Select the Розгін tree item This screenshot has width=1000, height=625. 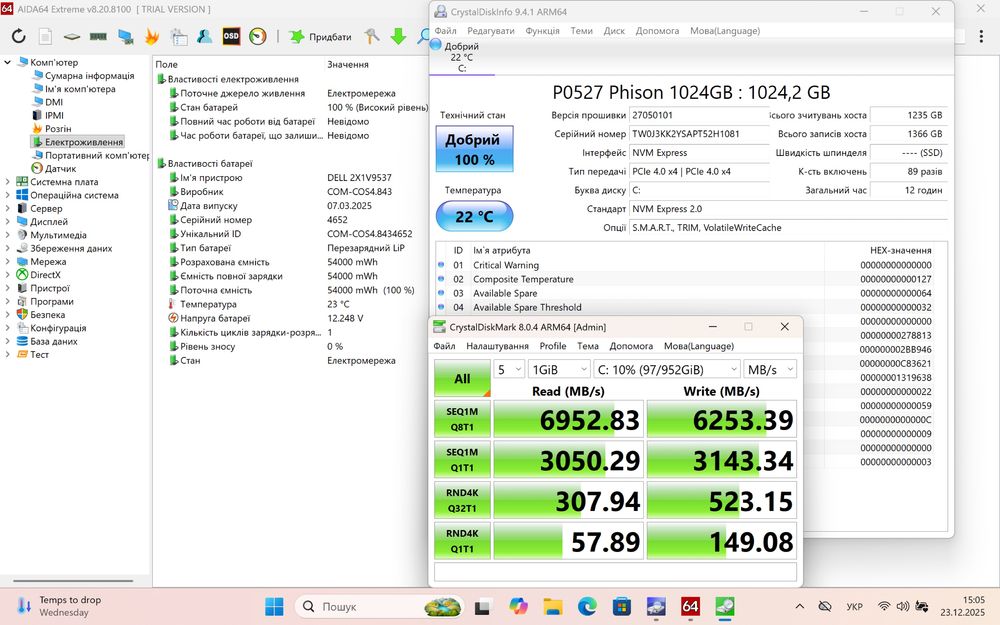click(58, 129)
